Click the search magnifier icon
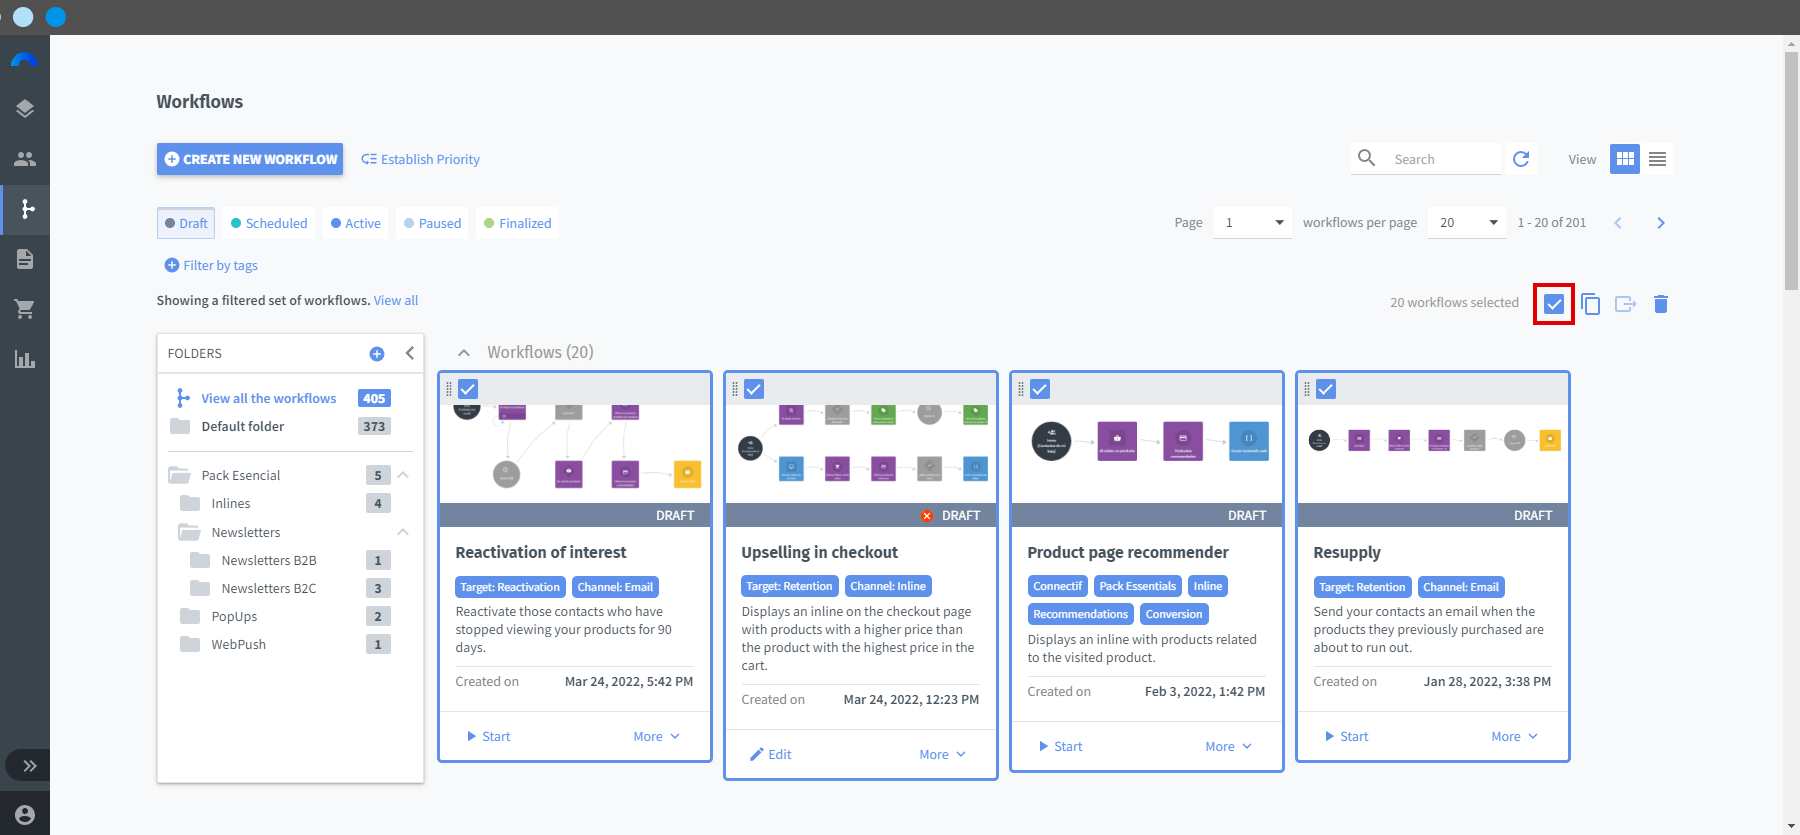The width and height of the screenshot is (1800, 835). click(x=1366, y=157)
